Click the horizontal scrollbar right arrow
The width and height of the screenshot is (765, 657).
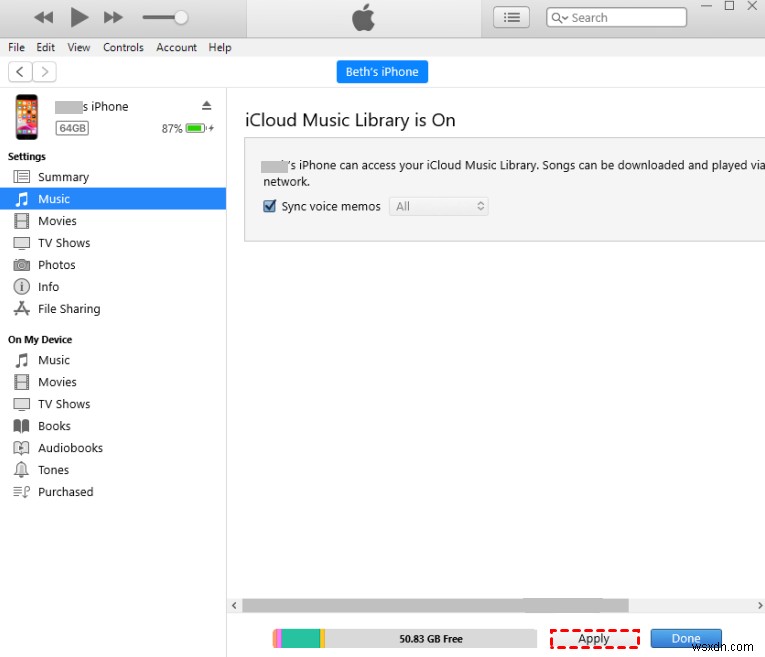tap(760, 605)
